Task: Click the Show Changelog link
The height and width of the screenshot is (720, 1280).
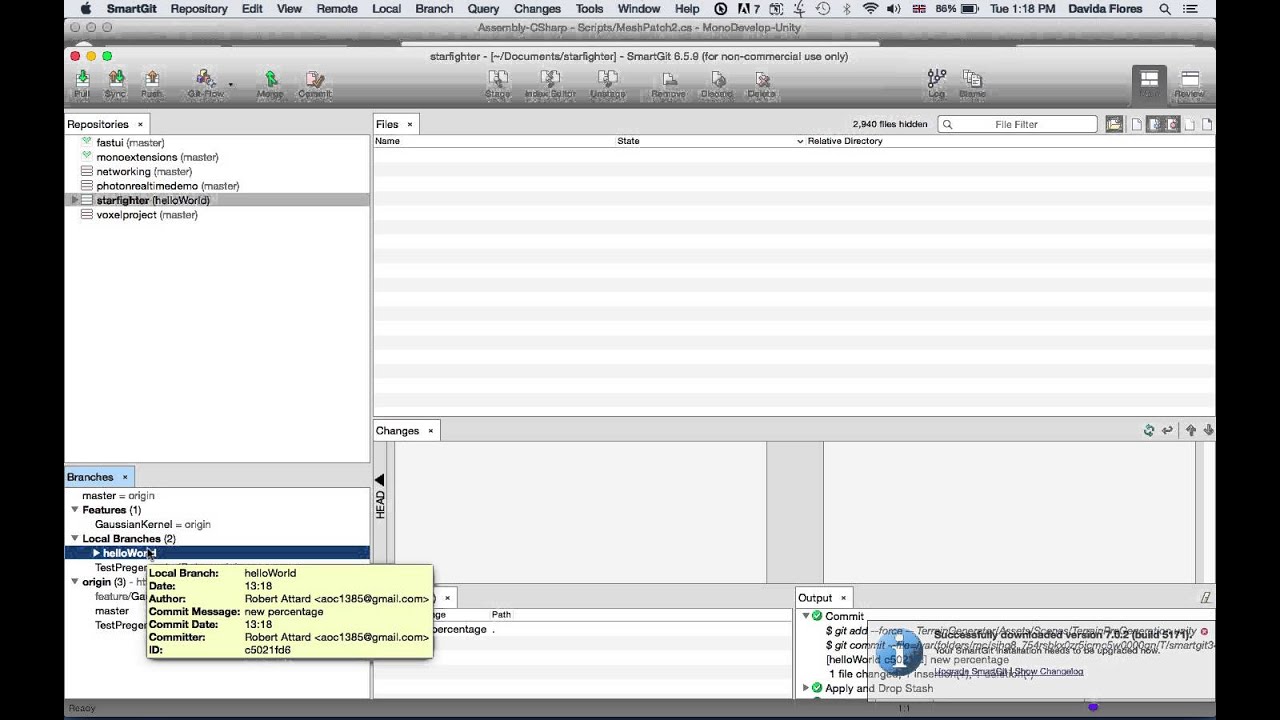Action: click(1048, 671)
